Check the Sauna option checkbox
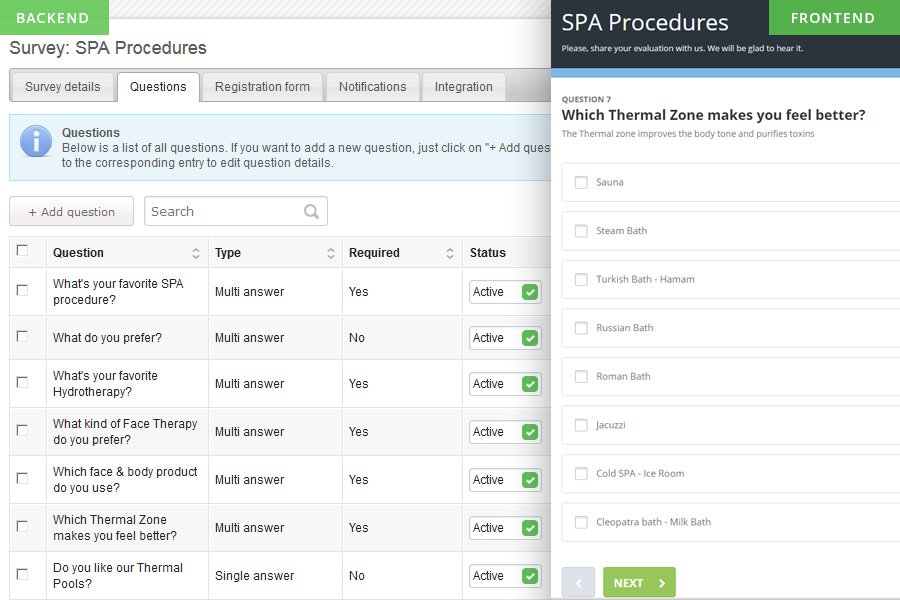The height and width of the screenshot is (600, 900). pyautogui.click(x=581, y=182)
